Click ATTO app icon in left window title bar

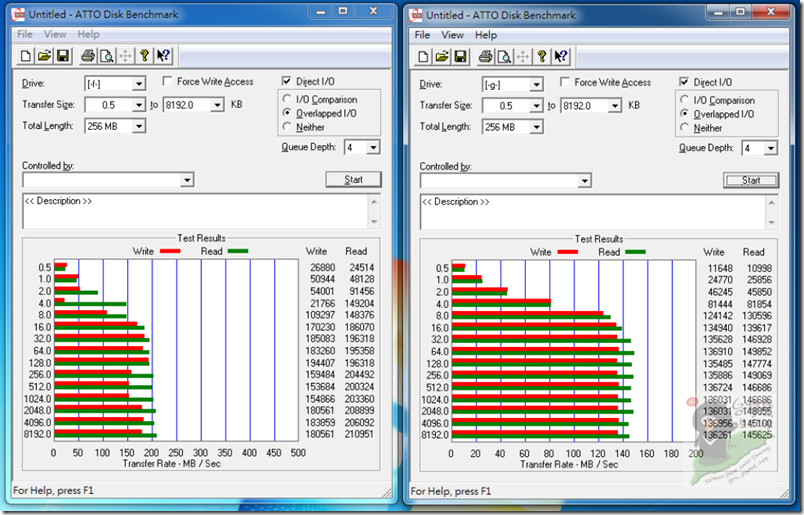click(x=18, y=14)
